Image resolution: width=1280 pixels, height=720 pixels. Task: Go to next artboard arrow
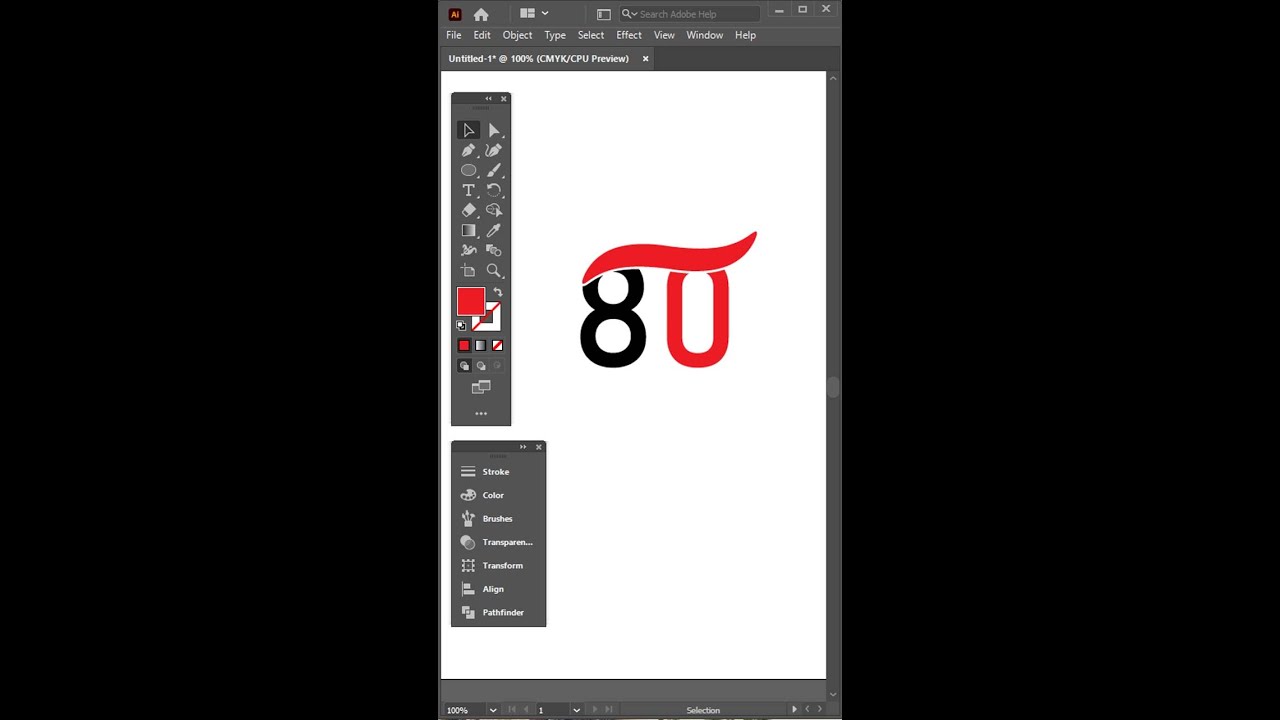(x=594, y=710)
